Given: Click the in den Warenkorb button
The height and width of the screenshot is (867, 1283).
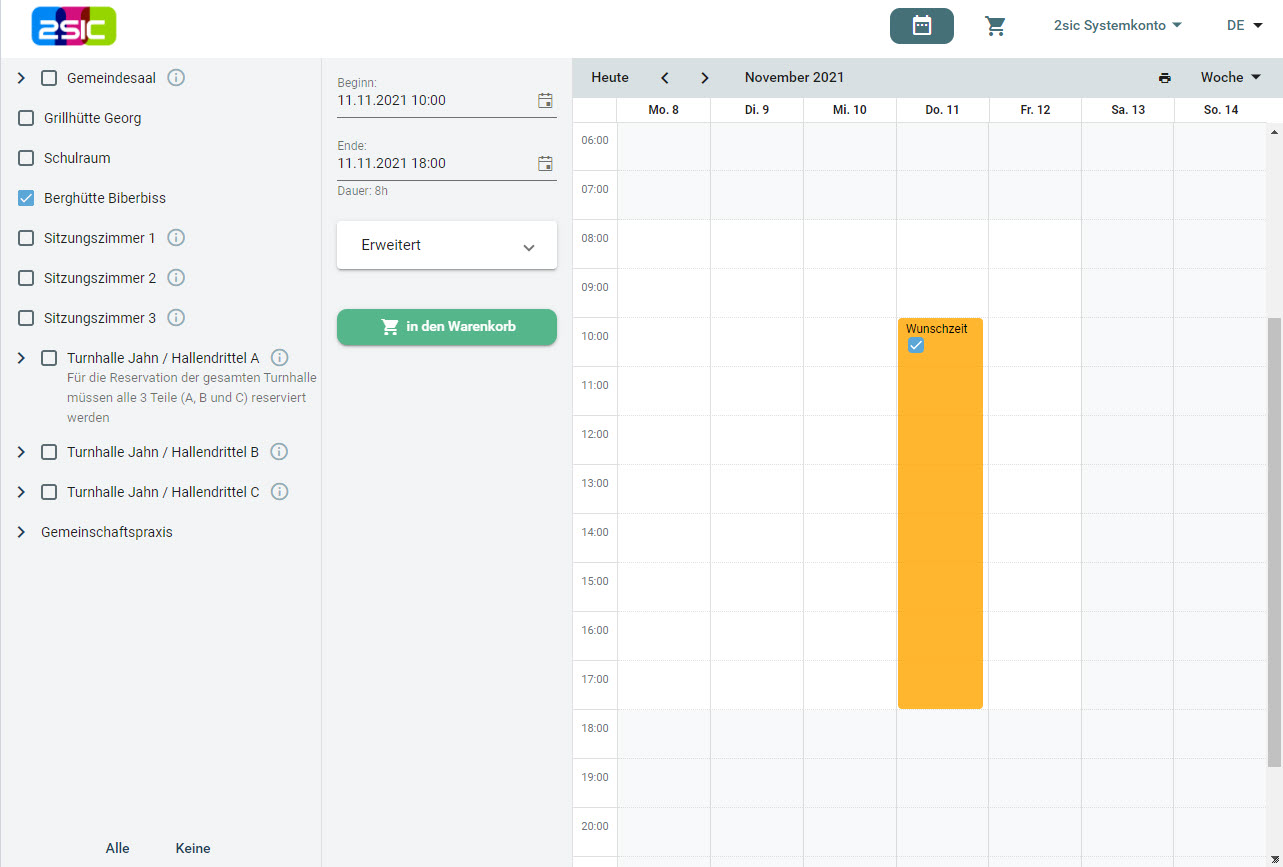Looking at the screenshot, I should pos(446,327).
